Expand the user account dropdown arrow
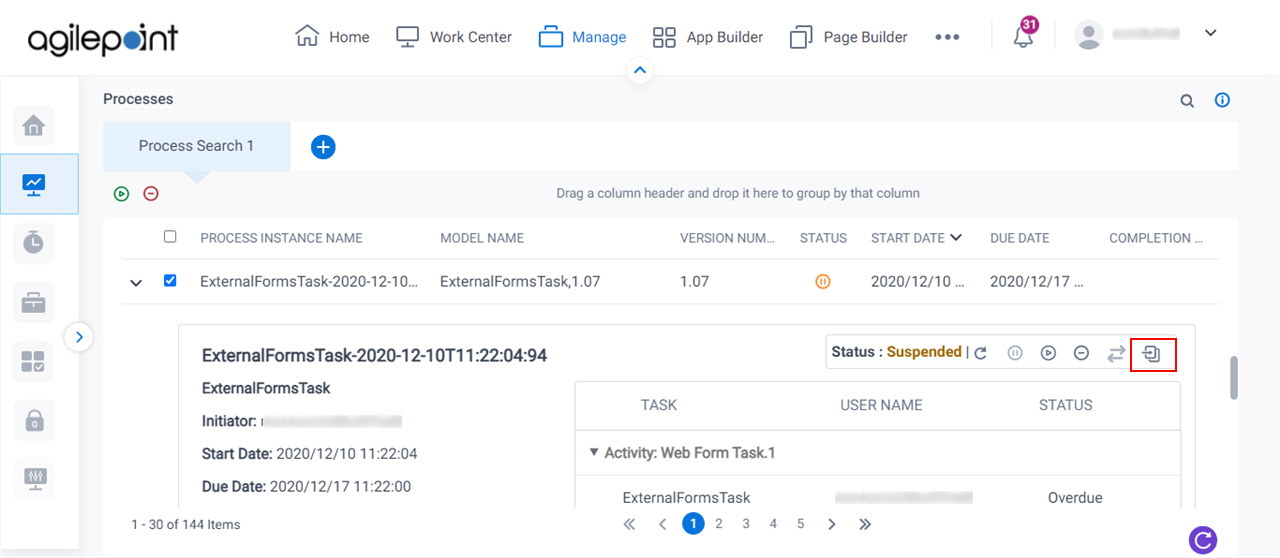Viewport: 1280px width, 558px height. [x=1210, y=33]
